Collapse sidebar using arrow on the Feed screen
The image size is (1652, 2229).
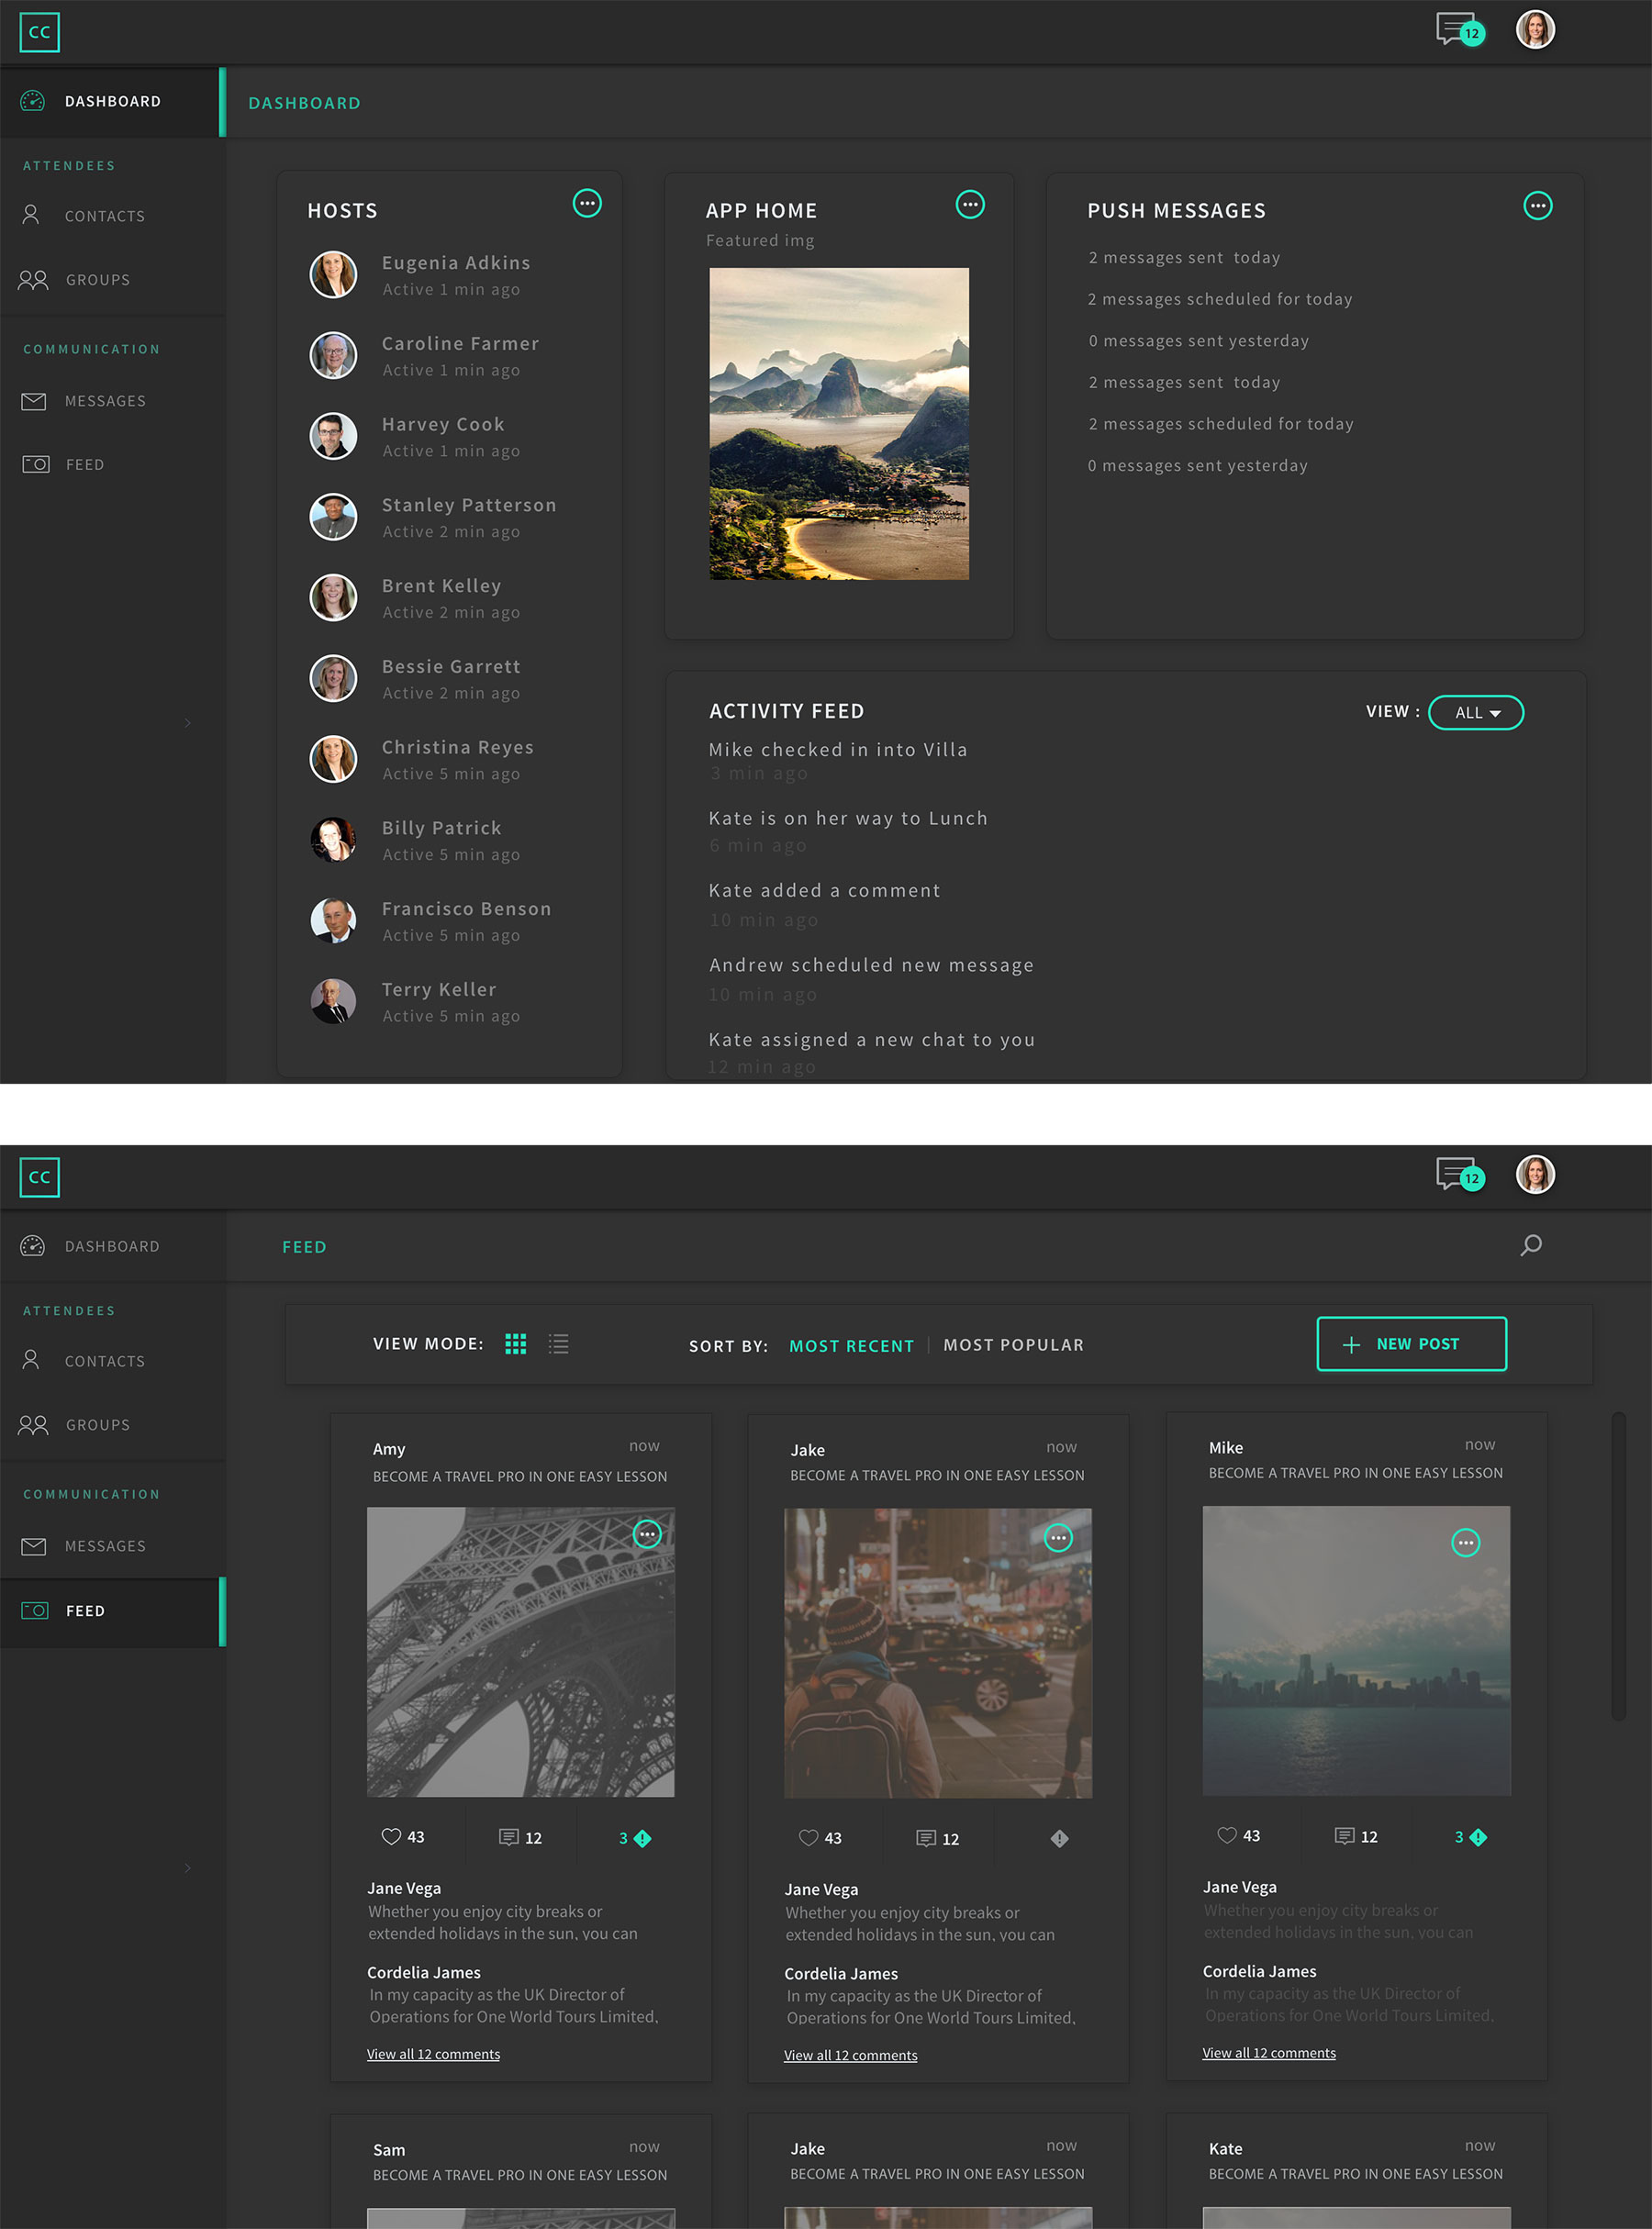pos(187,1867)
